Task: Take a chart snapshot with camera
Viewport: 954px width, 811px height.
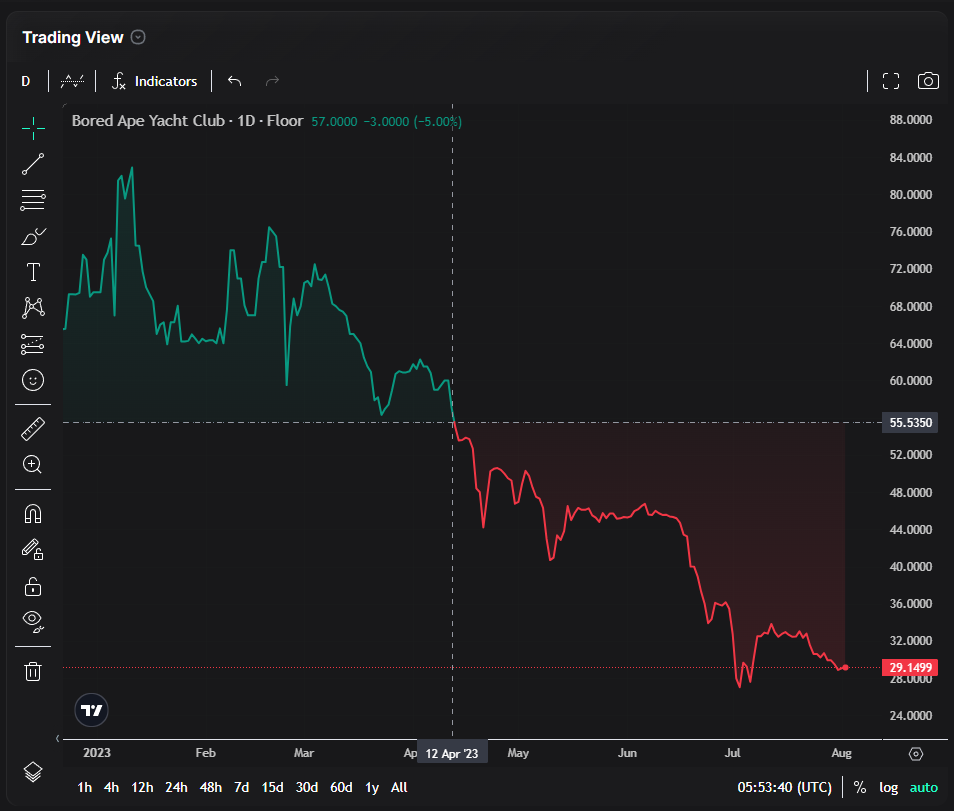Action: click(928, 81)
